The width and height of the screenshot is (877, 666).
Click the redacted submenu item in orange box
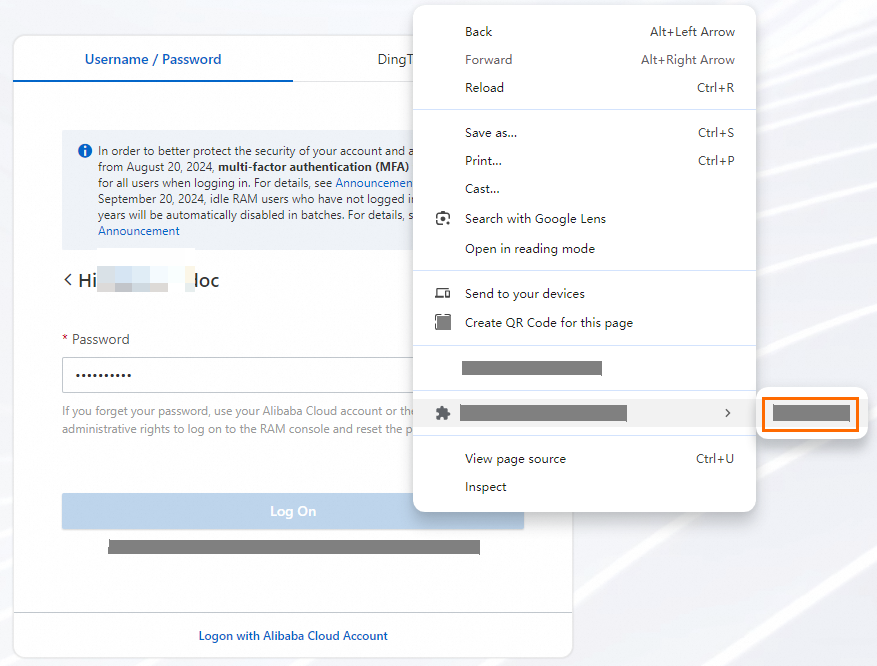pyautogui.click(x=810, y=414)
